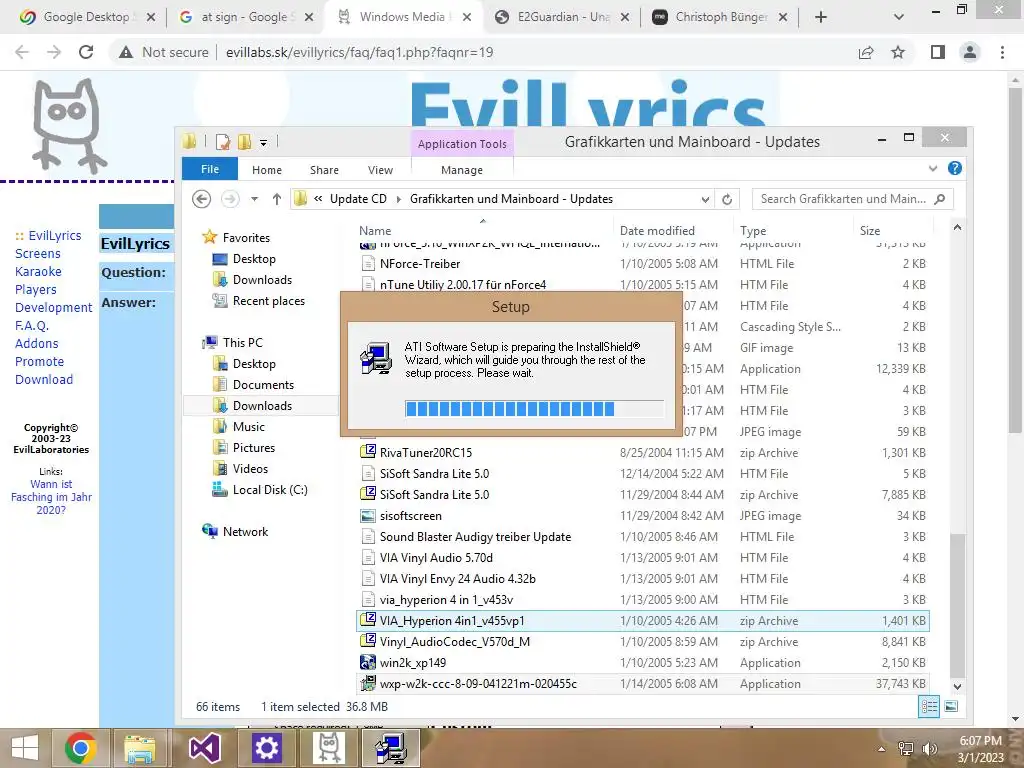Click the volume speaker tray icon
Screen dimensions: 1024x768
click(929, 749)
